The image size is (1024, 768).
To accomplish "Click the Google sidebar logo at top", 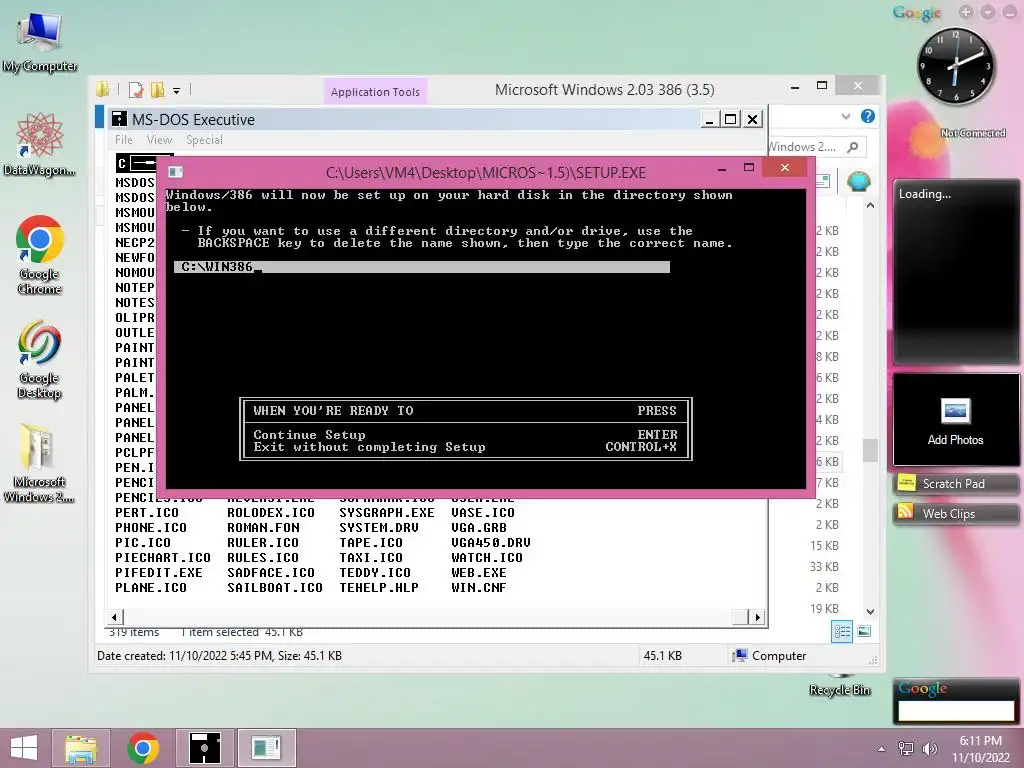I will [x=917, y=12].
